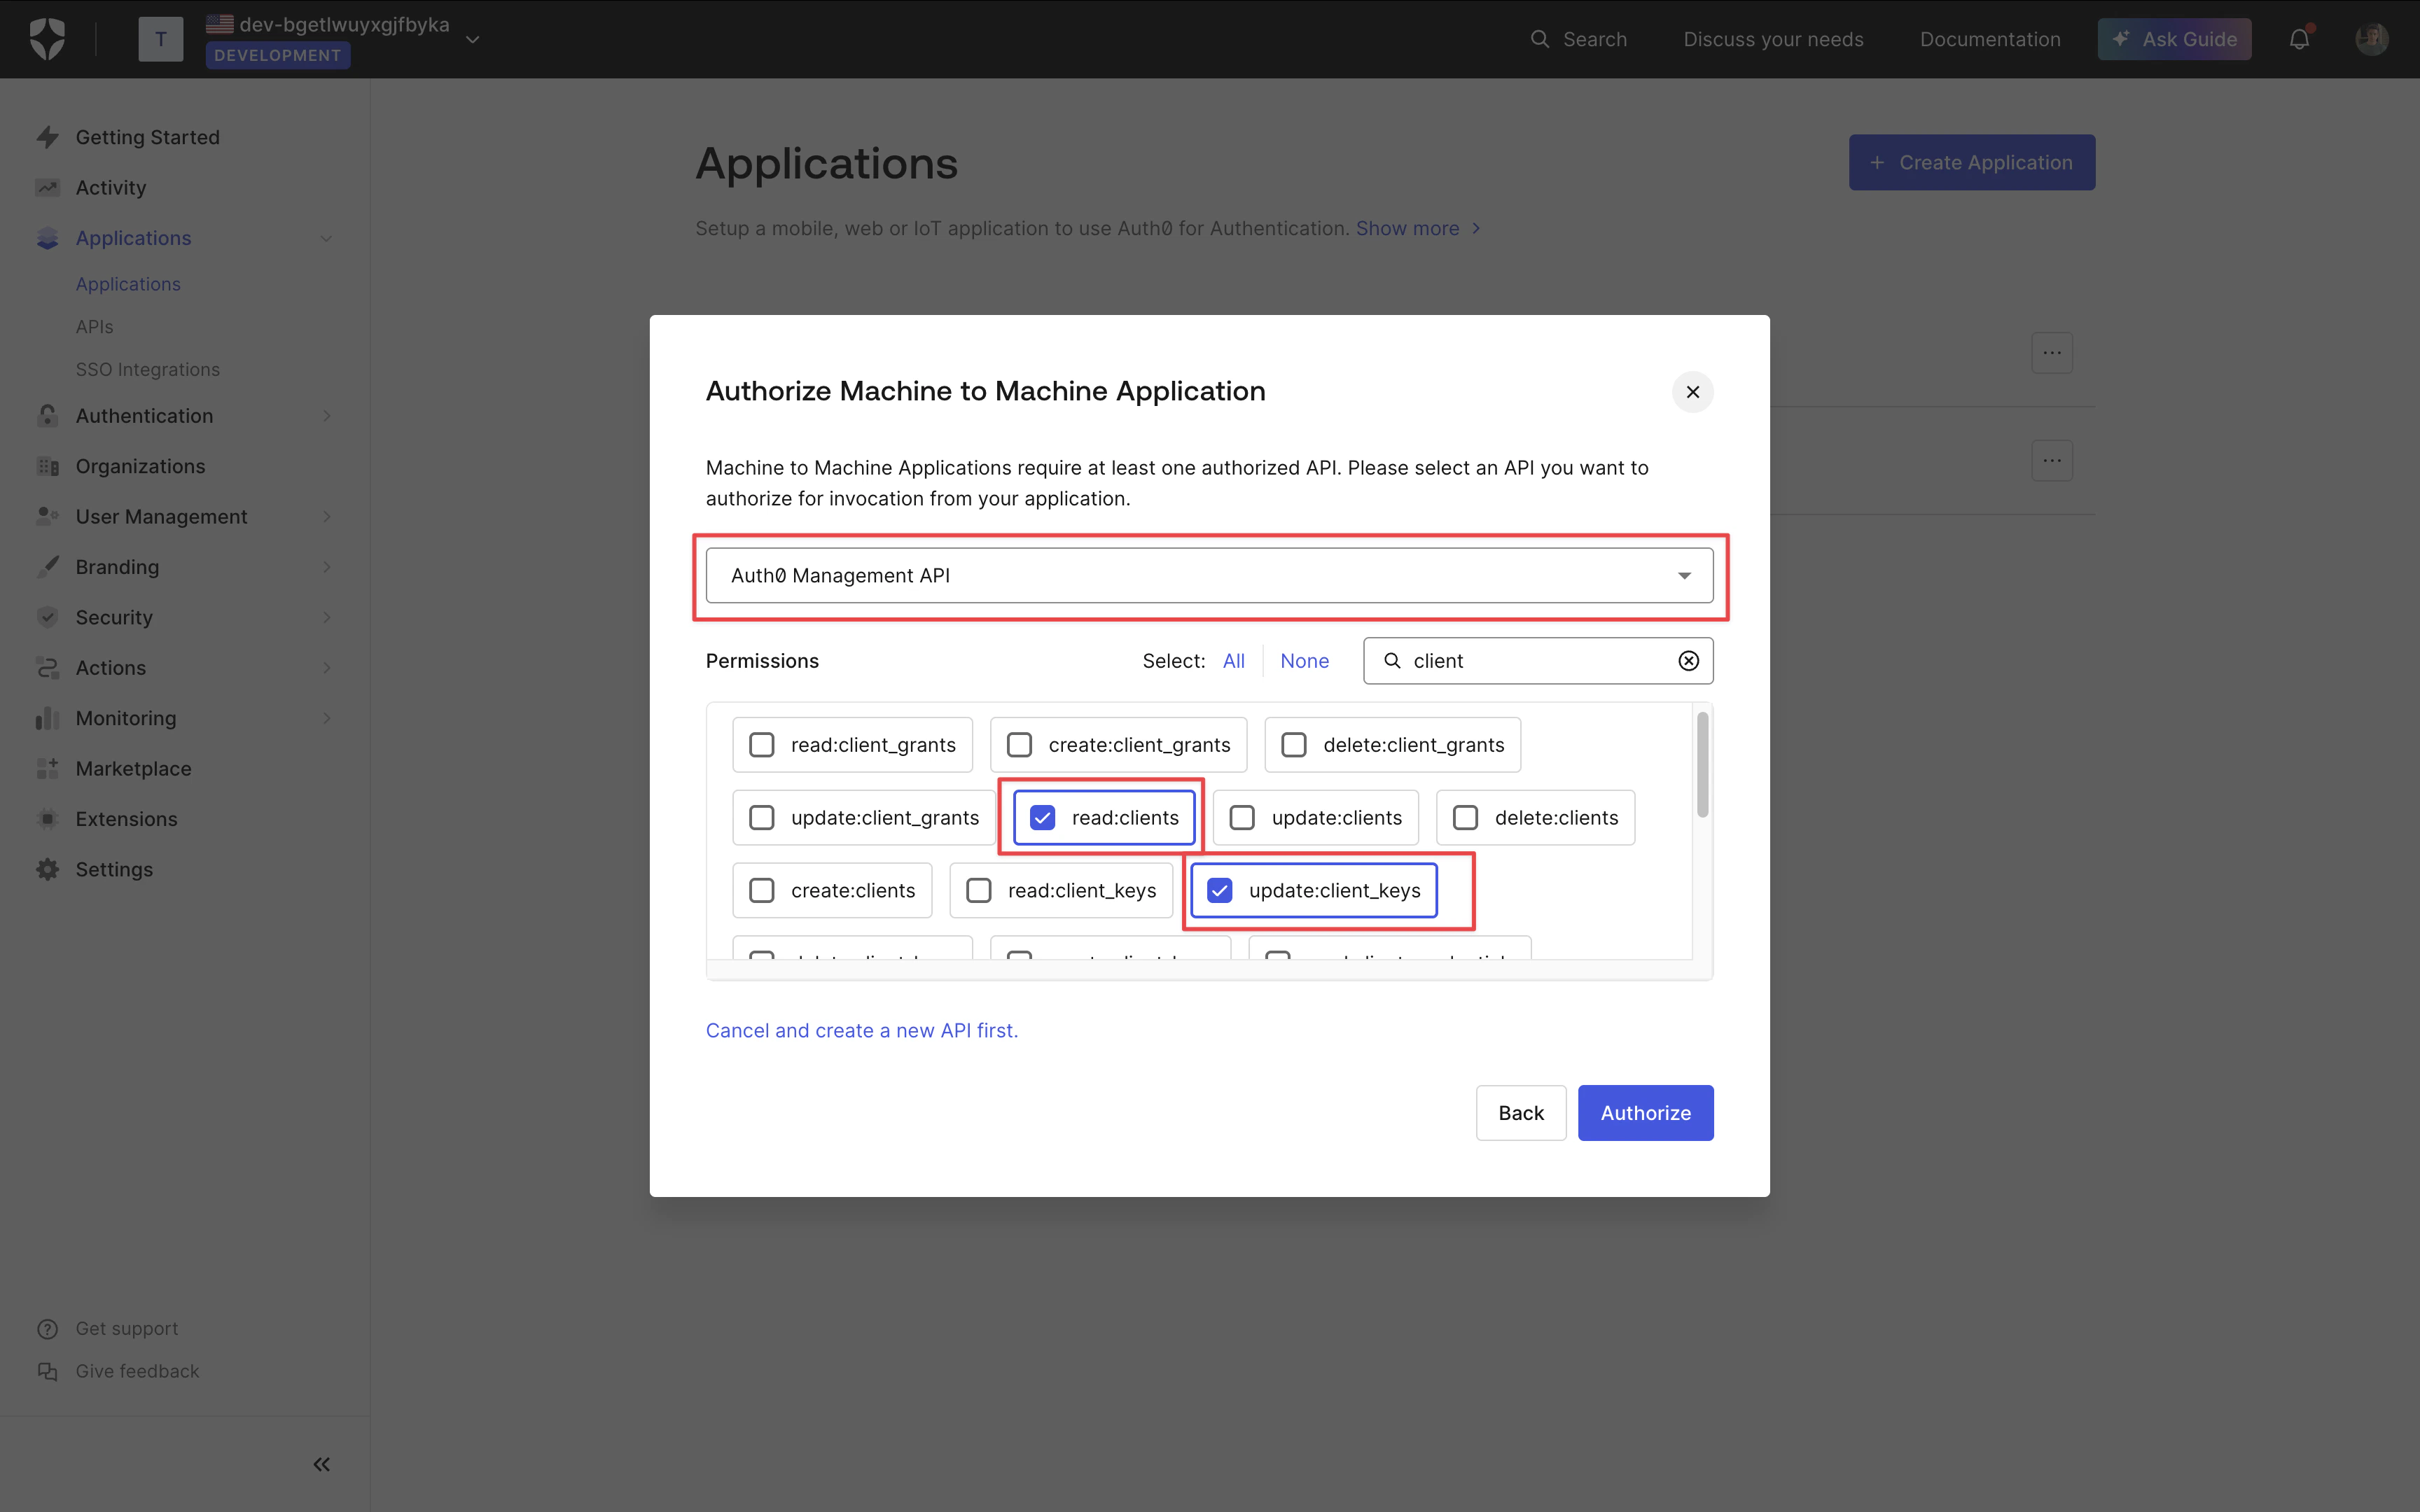Screen dimensions: 2420x1512
Task: Click the Monitoring bar chart icon
Action: 47,718
